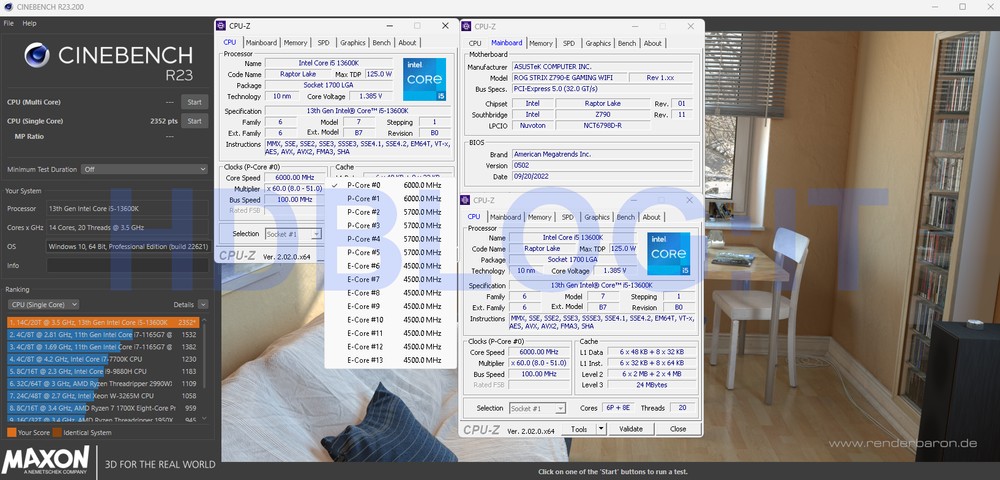
Task: Click the Validate button in CPU-Z
Action: [x=631, y=429]
